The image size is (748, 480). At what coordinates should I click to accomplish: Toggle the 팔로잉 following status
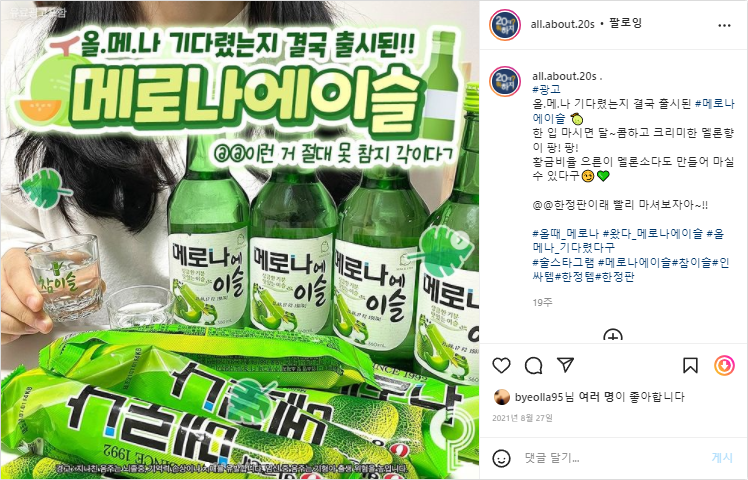coord(625,22)
